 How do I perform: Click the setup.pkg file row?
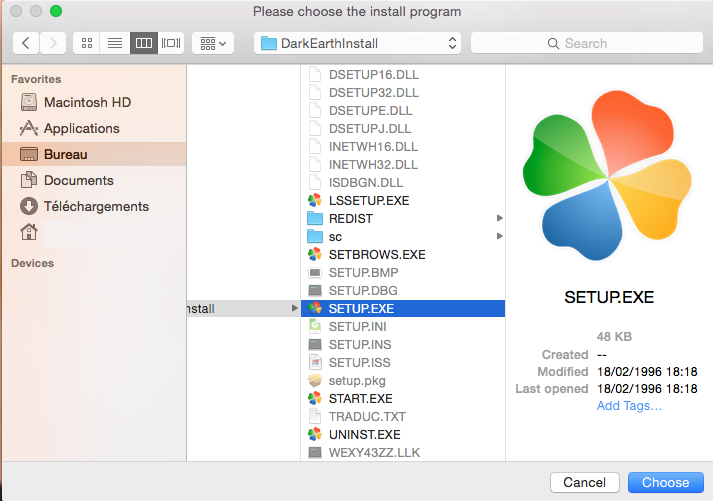[x=403, y=381]
